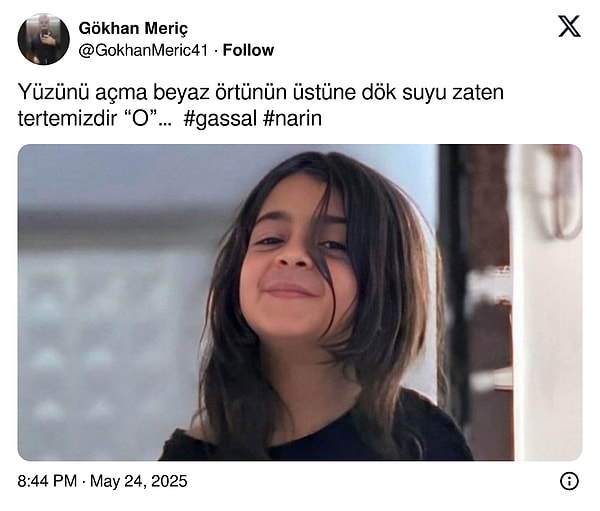The width and height of the screenshot is (600, 511).
Task: Click the 8:44 PM time link
Action: (47, 481)
